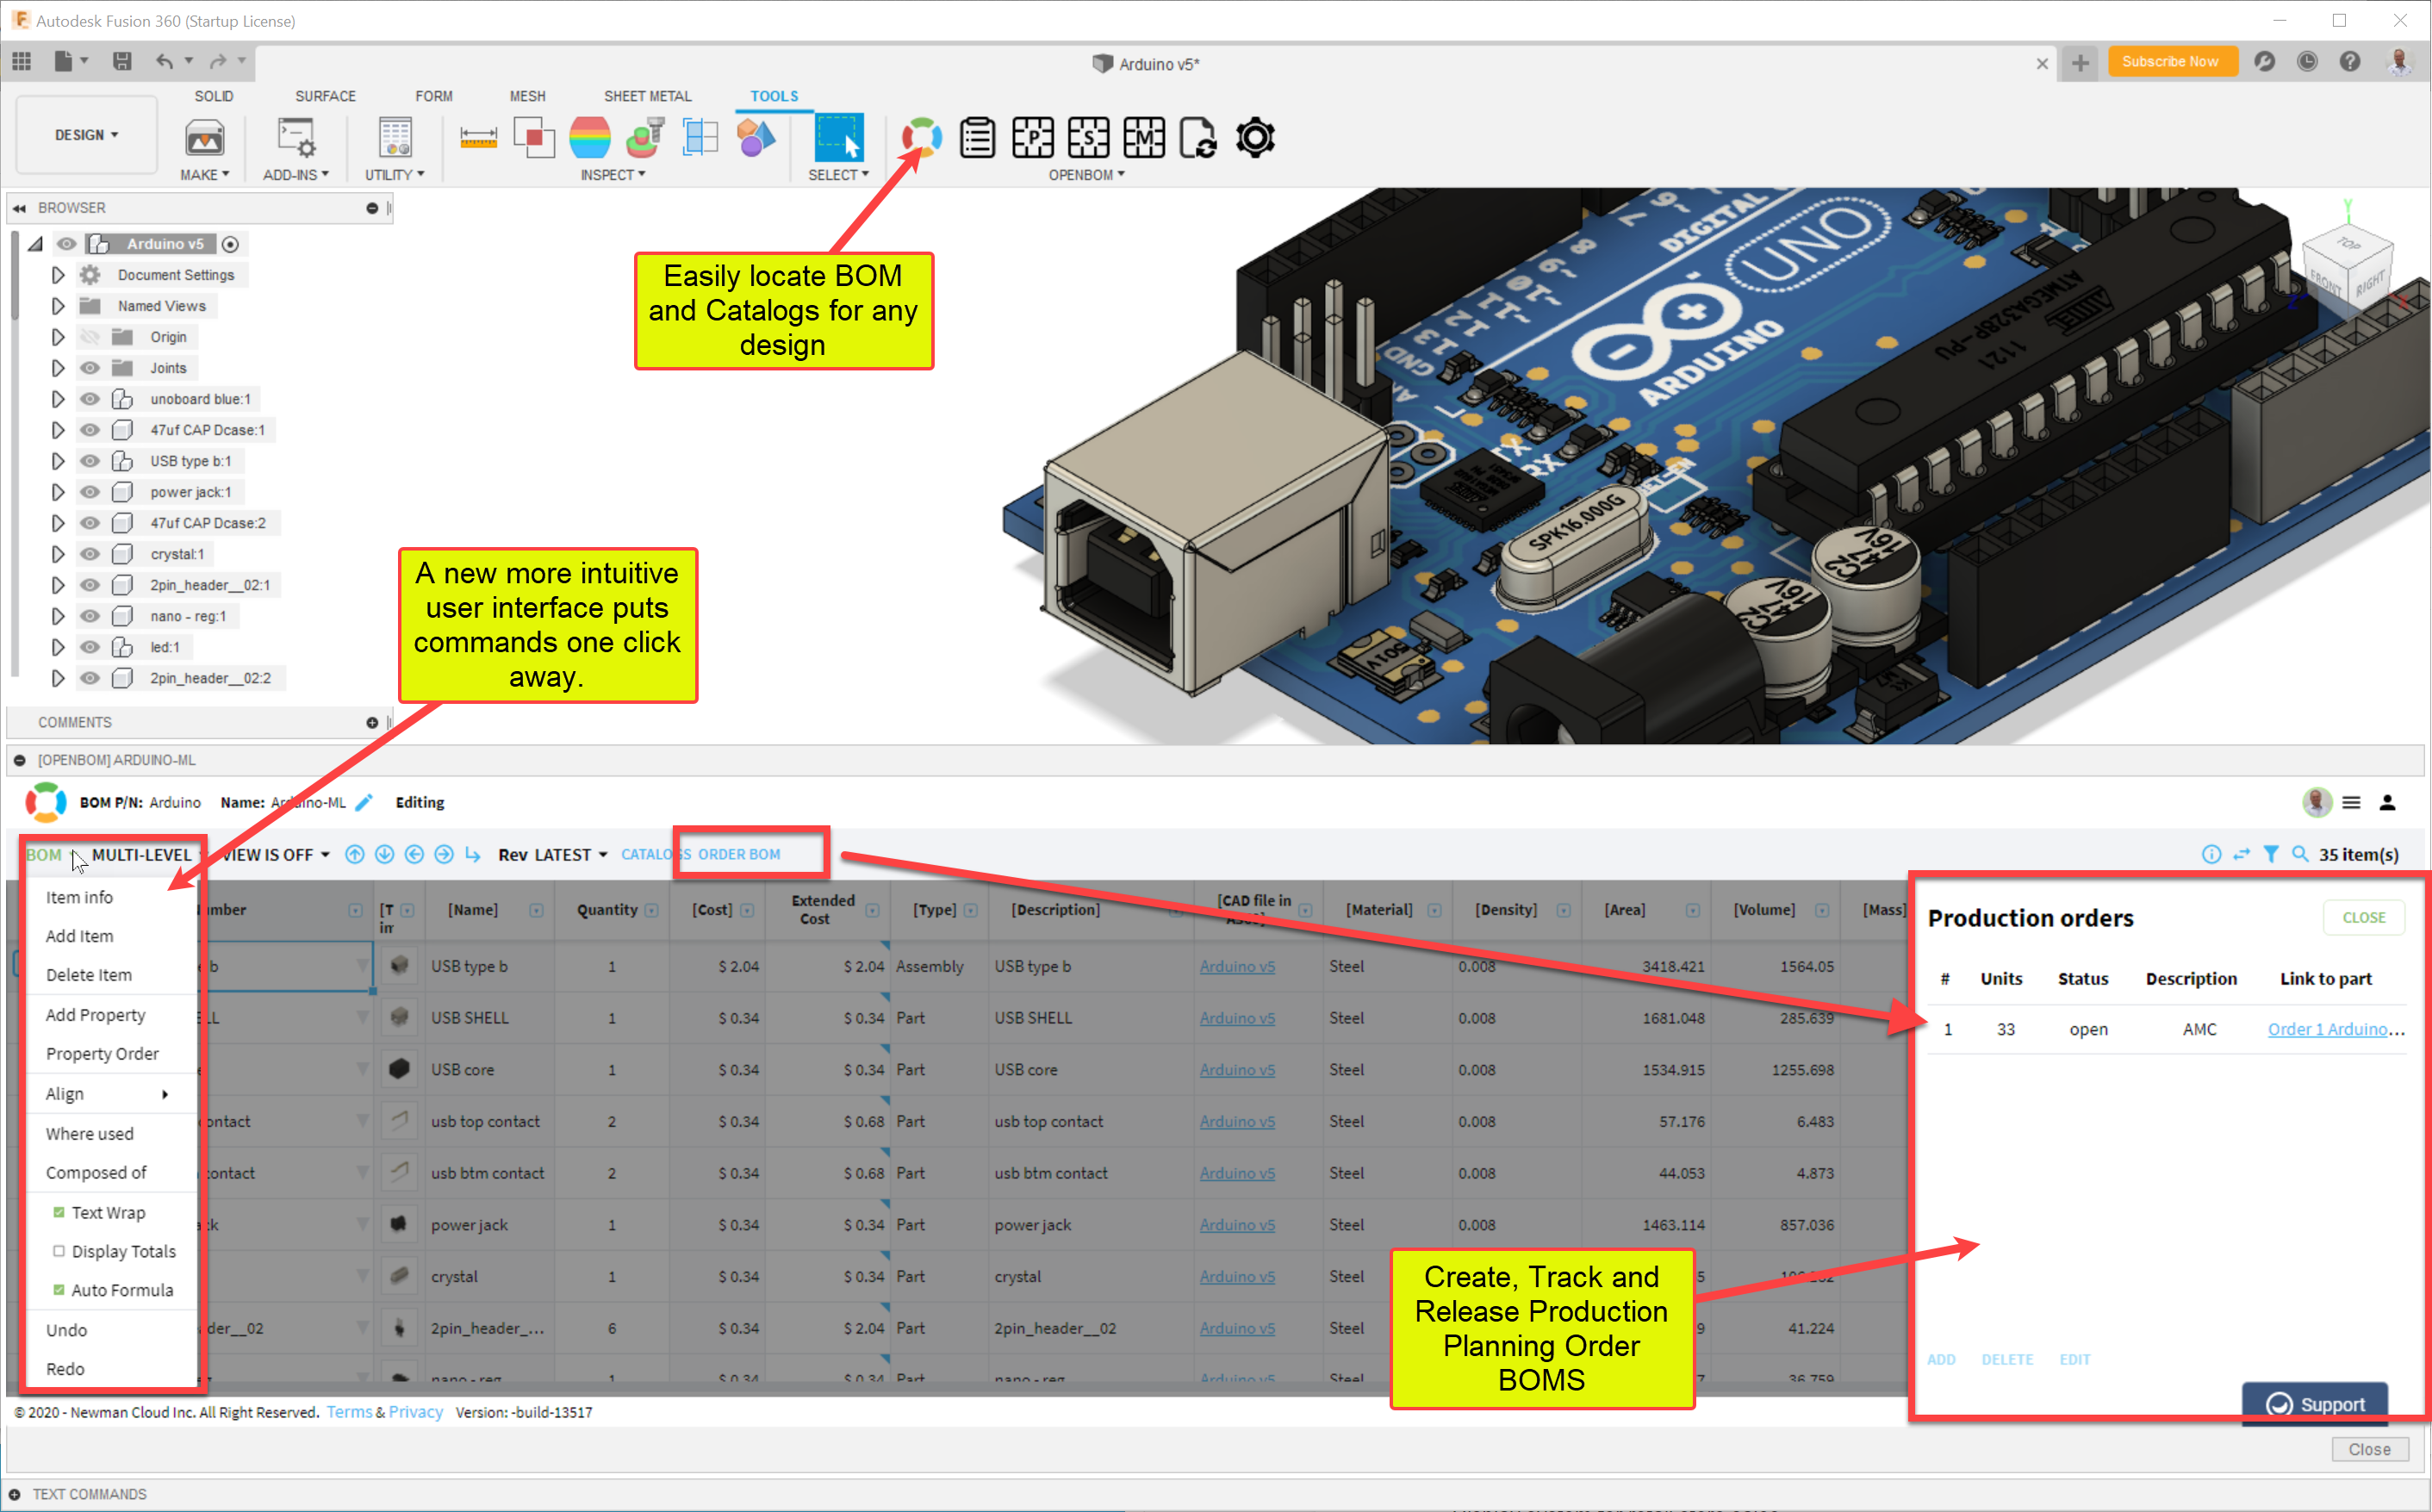
Task: Choose Add Property from BOM menu
Action: [x=95, y=1014]
